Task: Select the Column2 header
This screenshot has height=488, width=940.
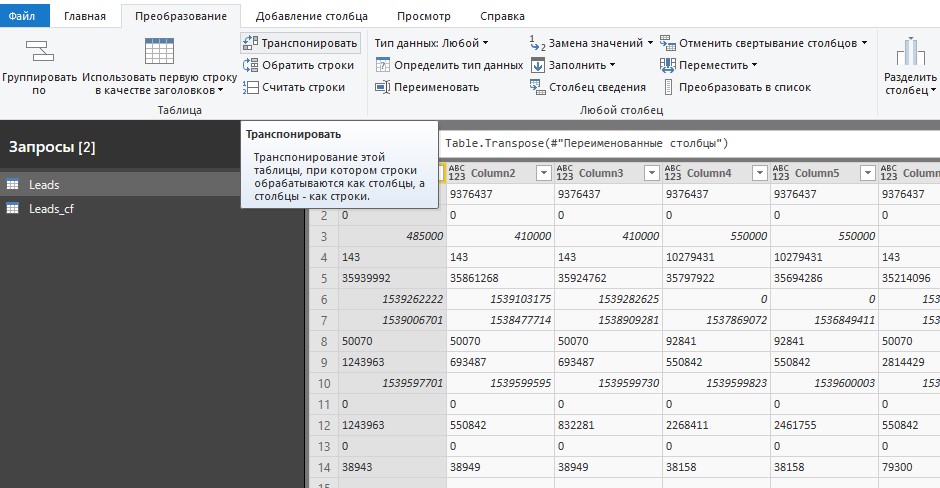Action: (500, 173)
